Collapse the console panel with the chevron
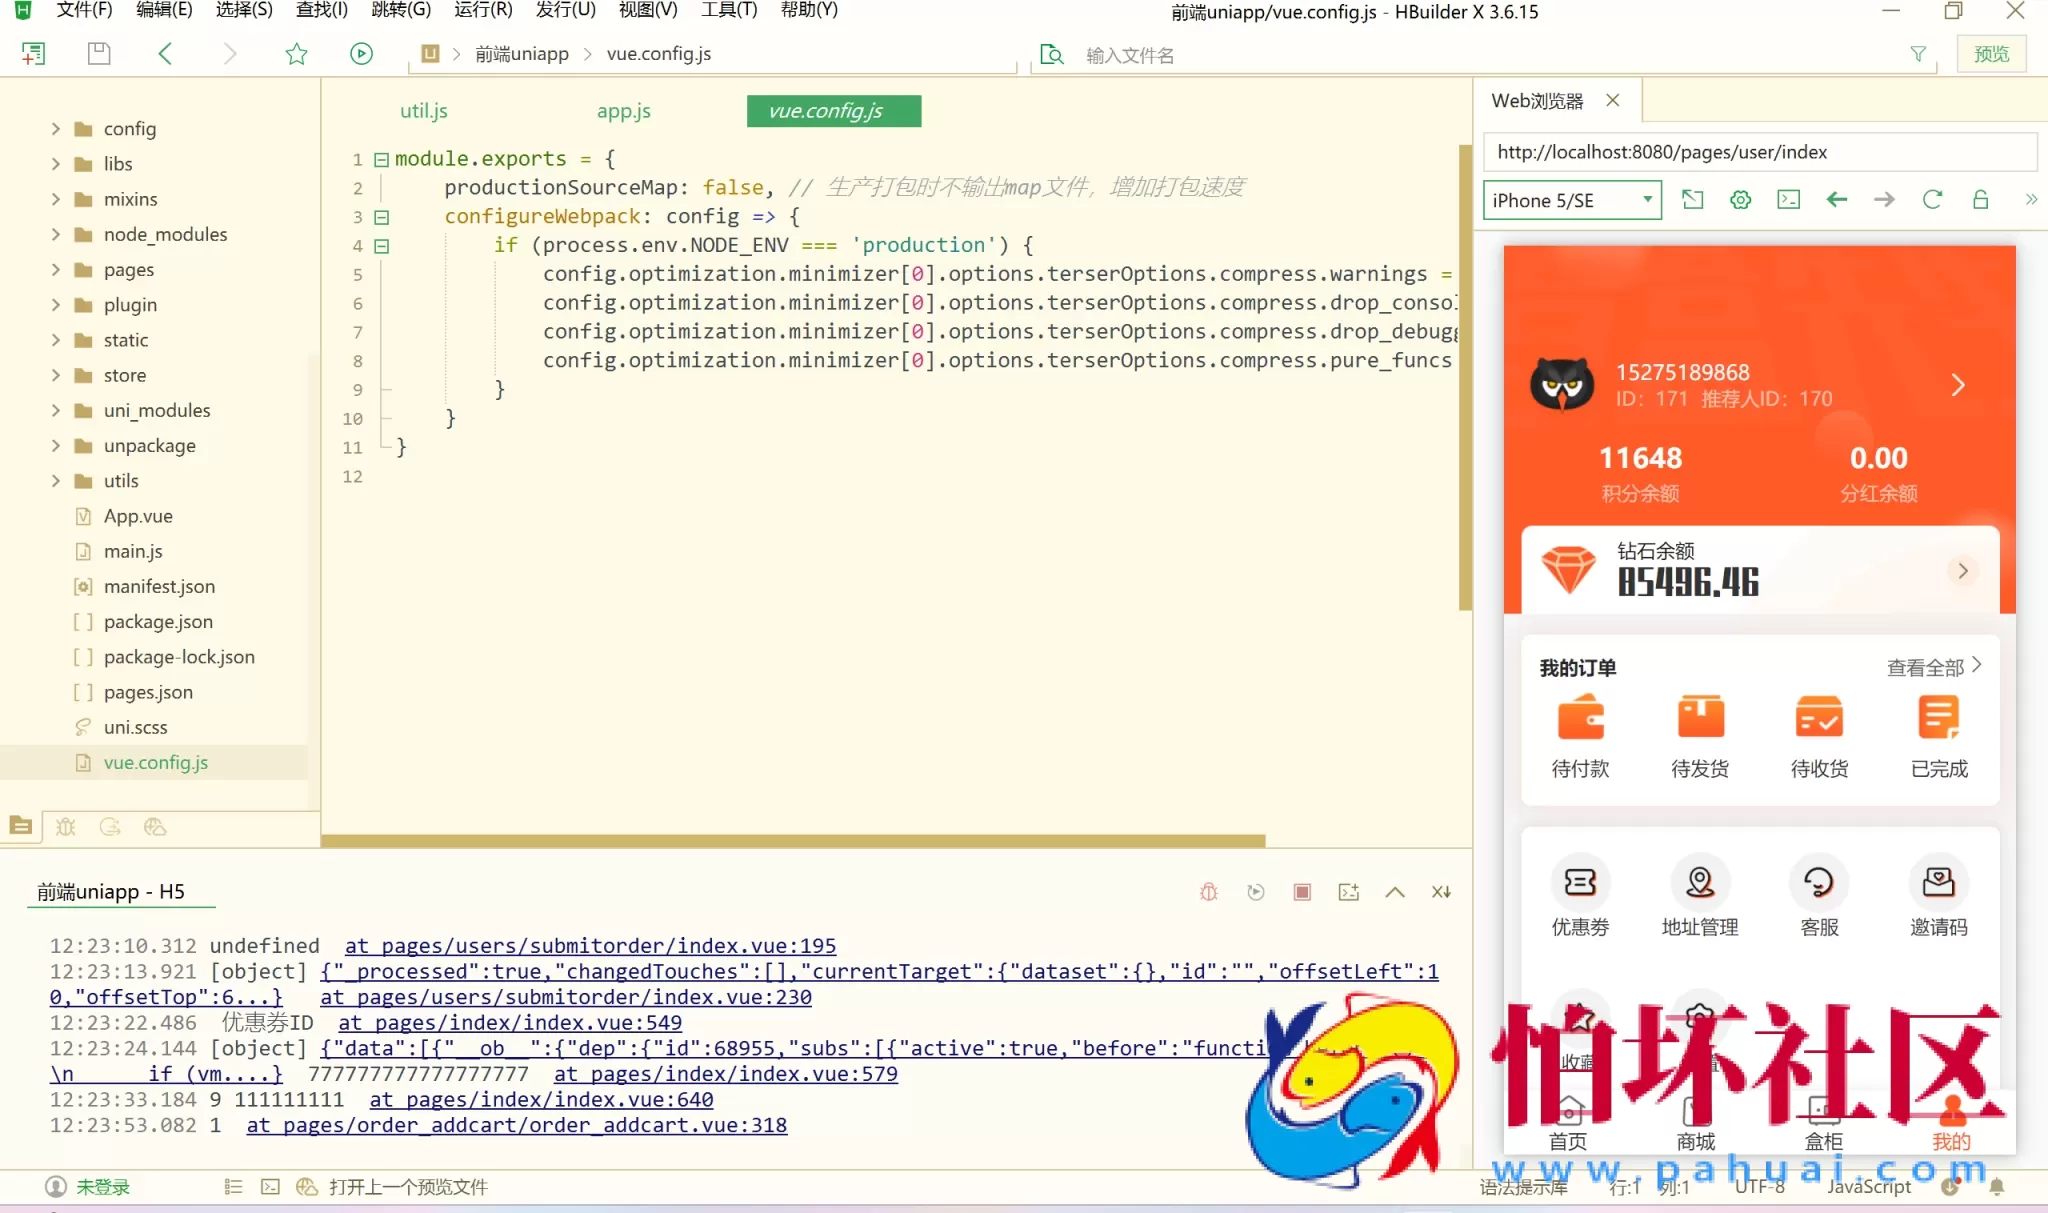Viewport: 2048px width, 1213px height. (1394, 891)
